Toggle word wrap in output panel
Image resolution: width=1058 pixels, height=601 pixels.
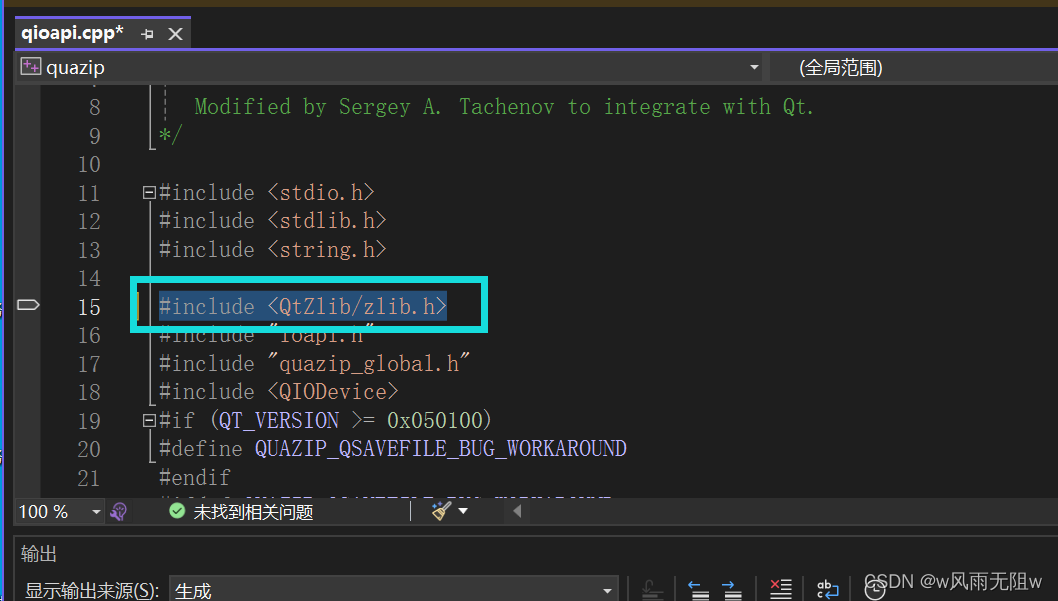pos(827,589)
